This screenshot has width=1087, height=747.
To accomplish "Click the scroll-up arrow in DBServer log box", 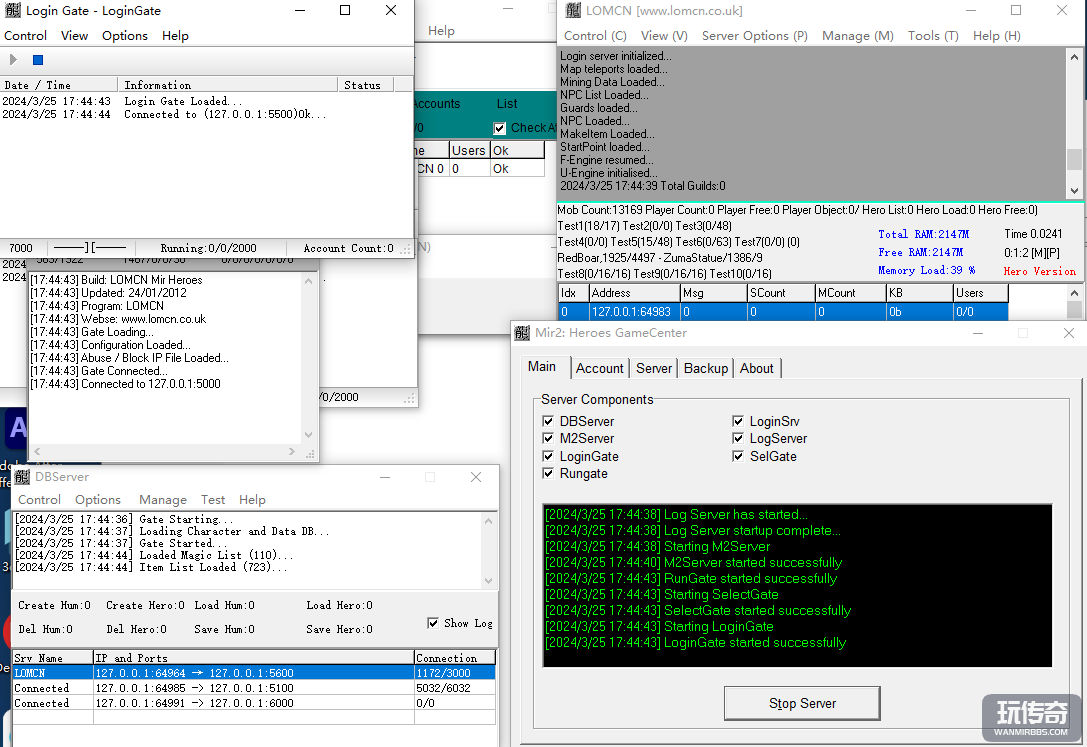I will (488, 520).
